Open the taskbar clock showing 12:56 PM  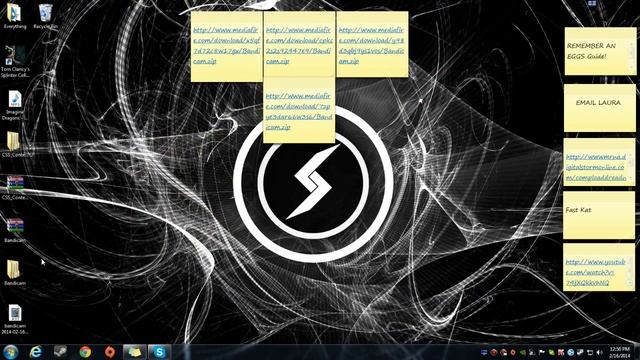619,352
